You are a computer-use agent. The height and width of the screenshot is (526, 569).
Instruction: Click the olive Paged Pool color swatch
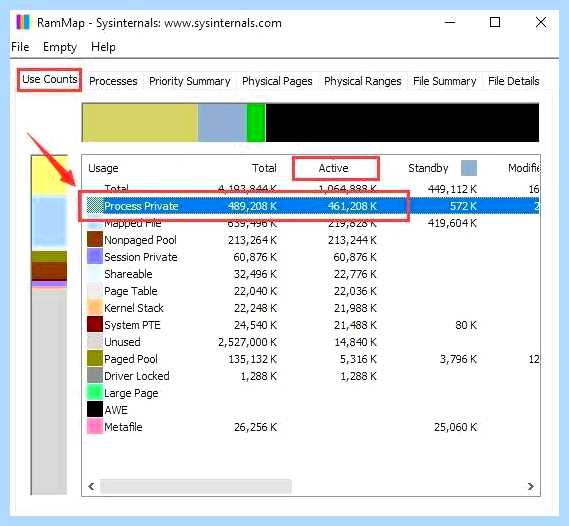pyautogui.click(x=95, y=358)
